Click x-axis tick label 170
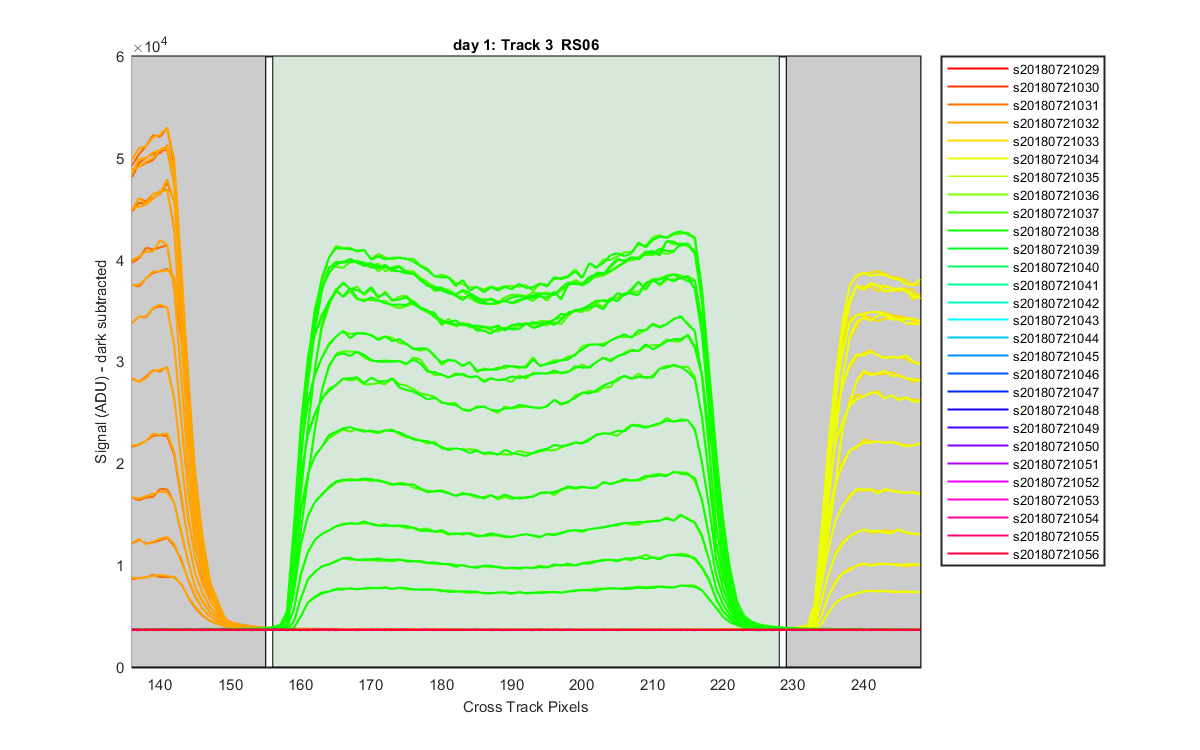The image size is (1200, 750). (x=371, y=685)
